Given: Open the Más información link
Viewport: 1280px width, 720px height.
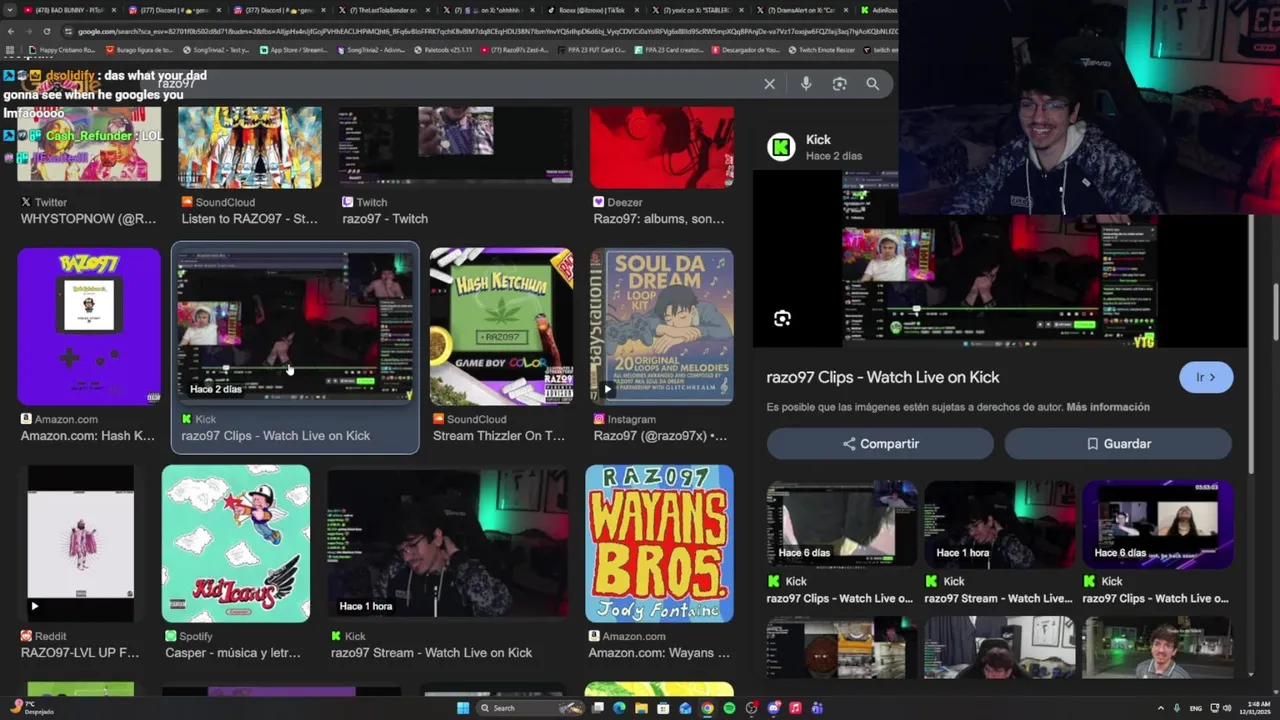Looking at the screenshot, I should point(1108,407).
